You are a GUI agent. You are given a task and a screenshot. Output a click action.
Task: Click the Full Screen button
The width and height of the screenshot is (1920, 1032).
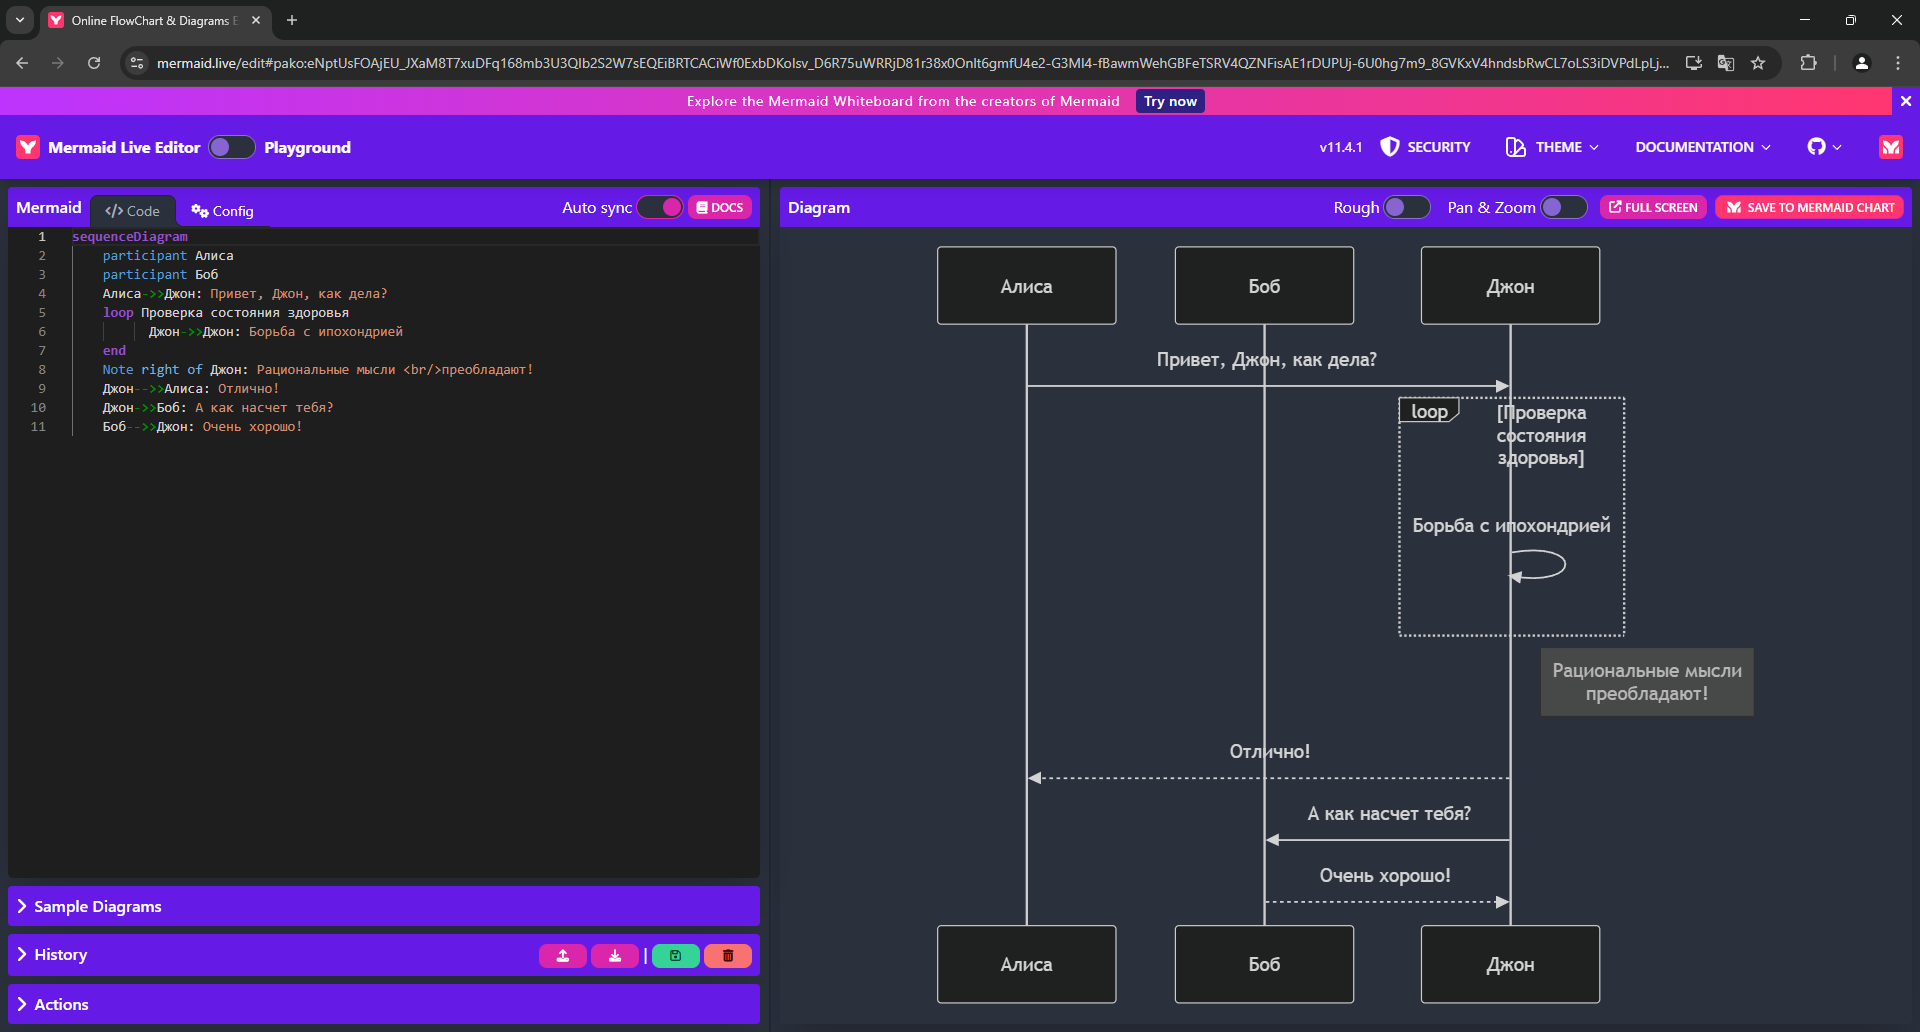click(x=1653, y=207)
